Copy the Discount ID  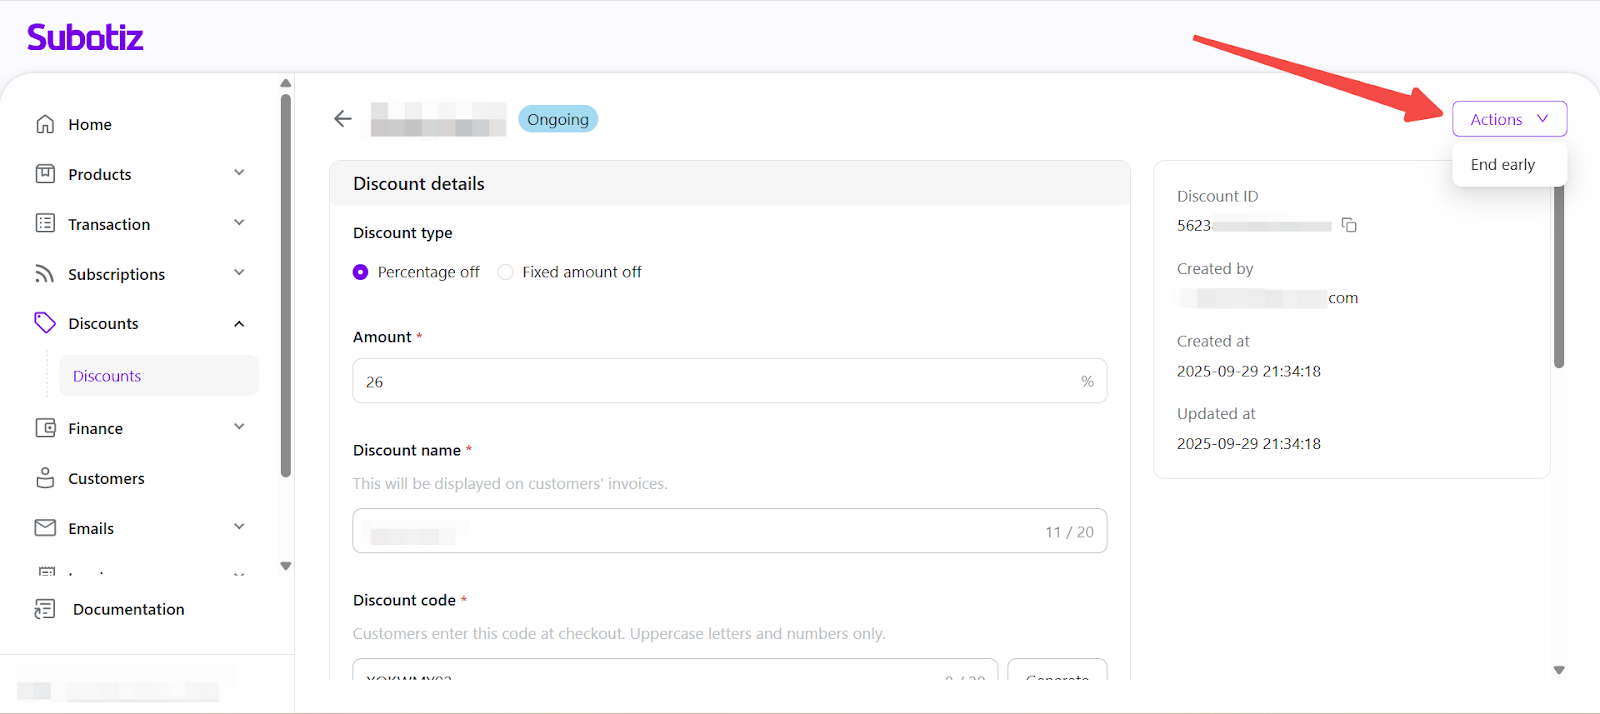tap(1349, 225)
